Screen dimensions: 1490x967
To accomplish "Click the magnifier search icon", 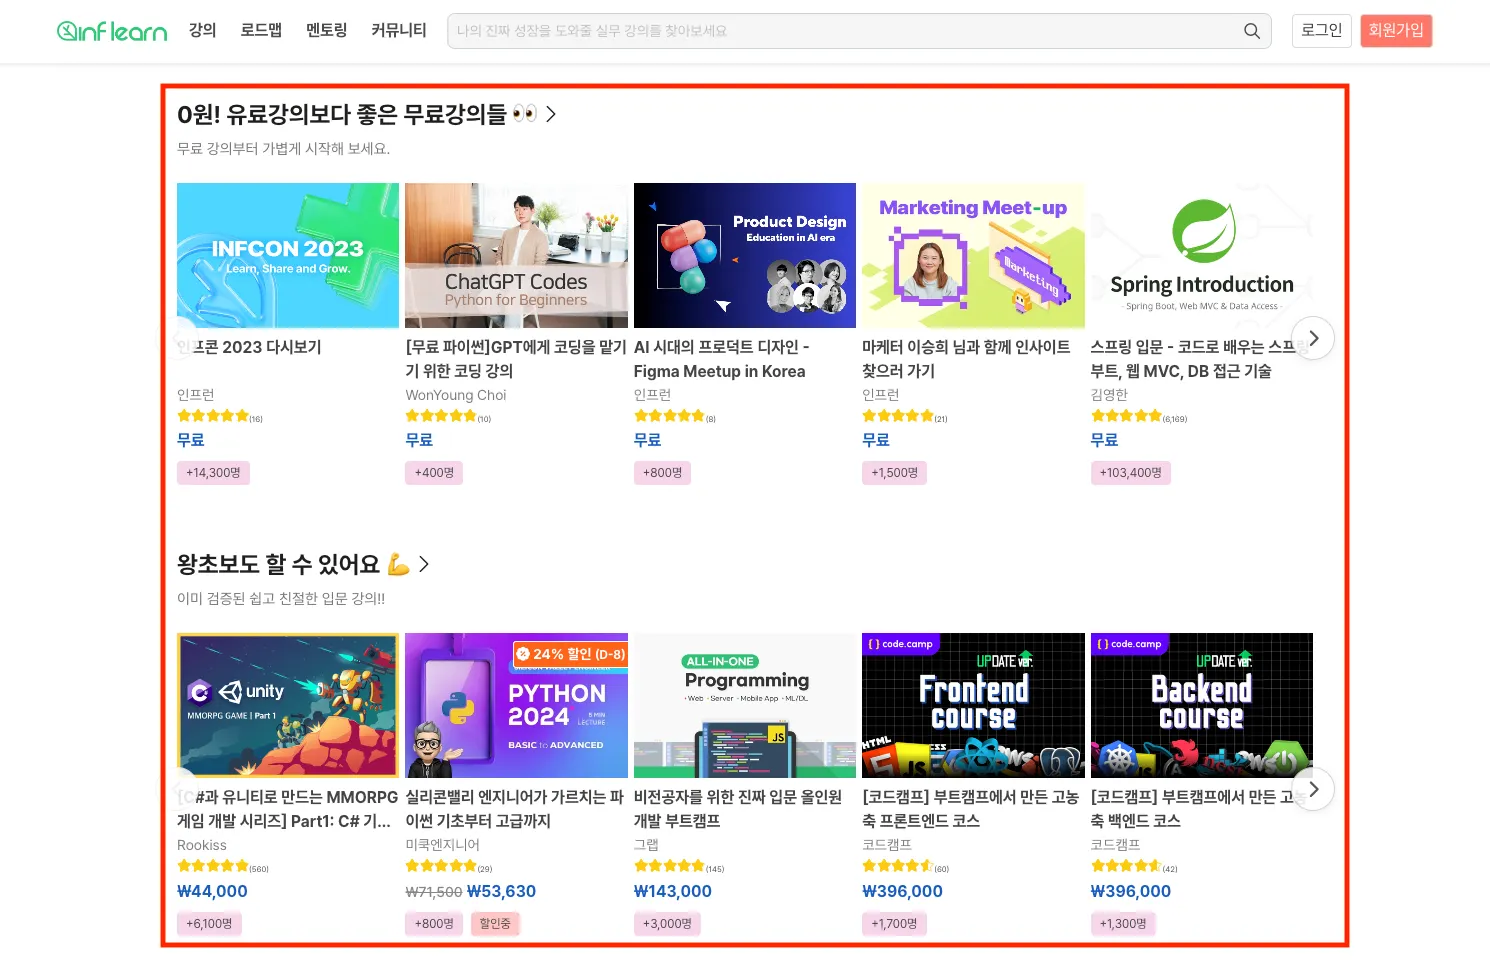I will (1251, 31).
